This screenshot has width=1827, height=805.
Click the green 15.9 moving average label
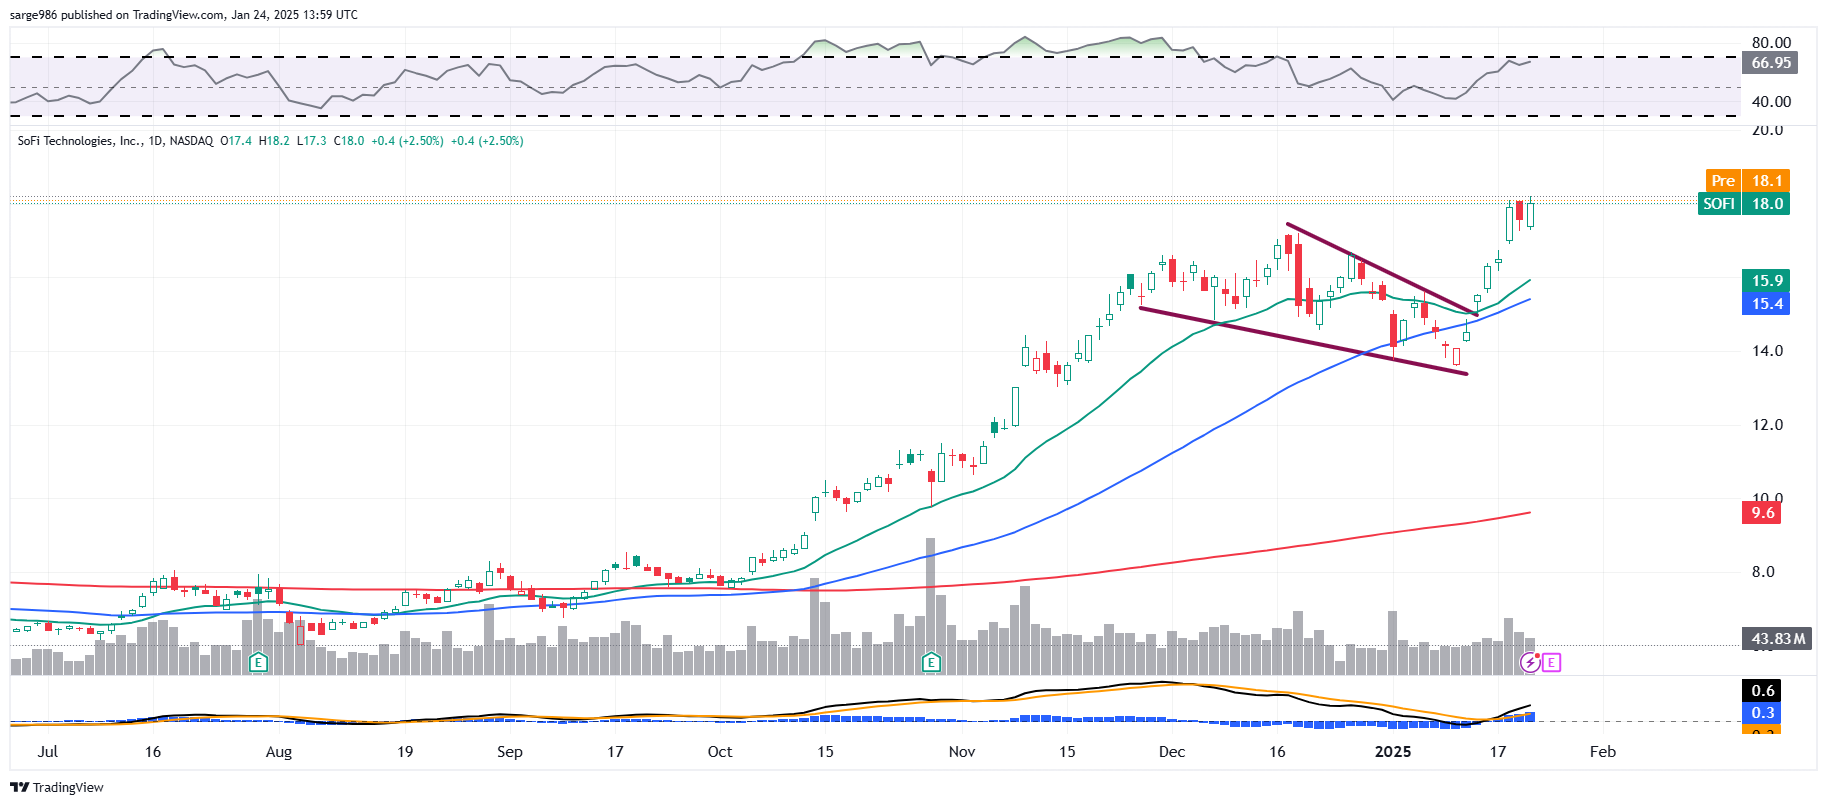tap(1766, 281)
